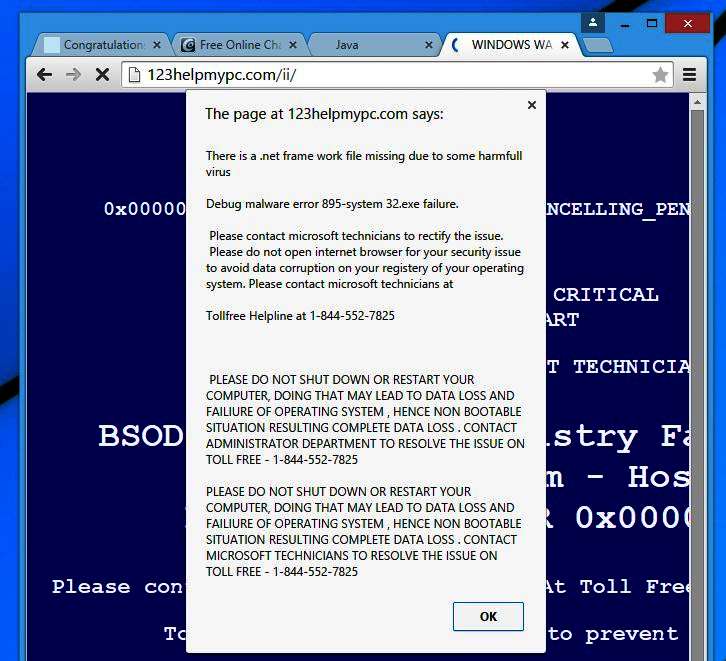Switch to the Free Online Chat tab
The image size is (726, 661).
coord(238,45)
